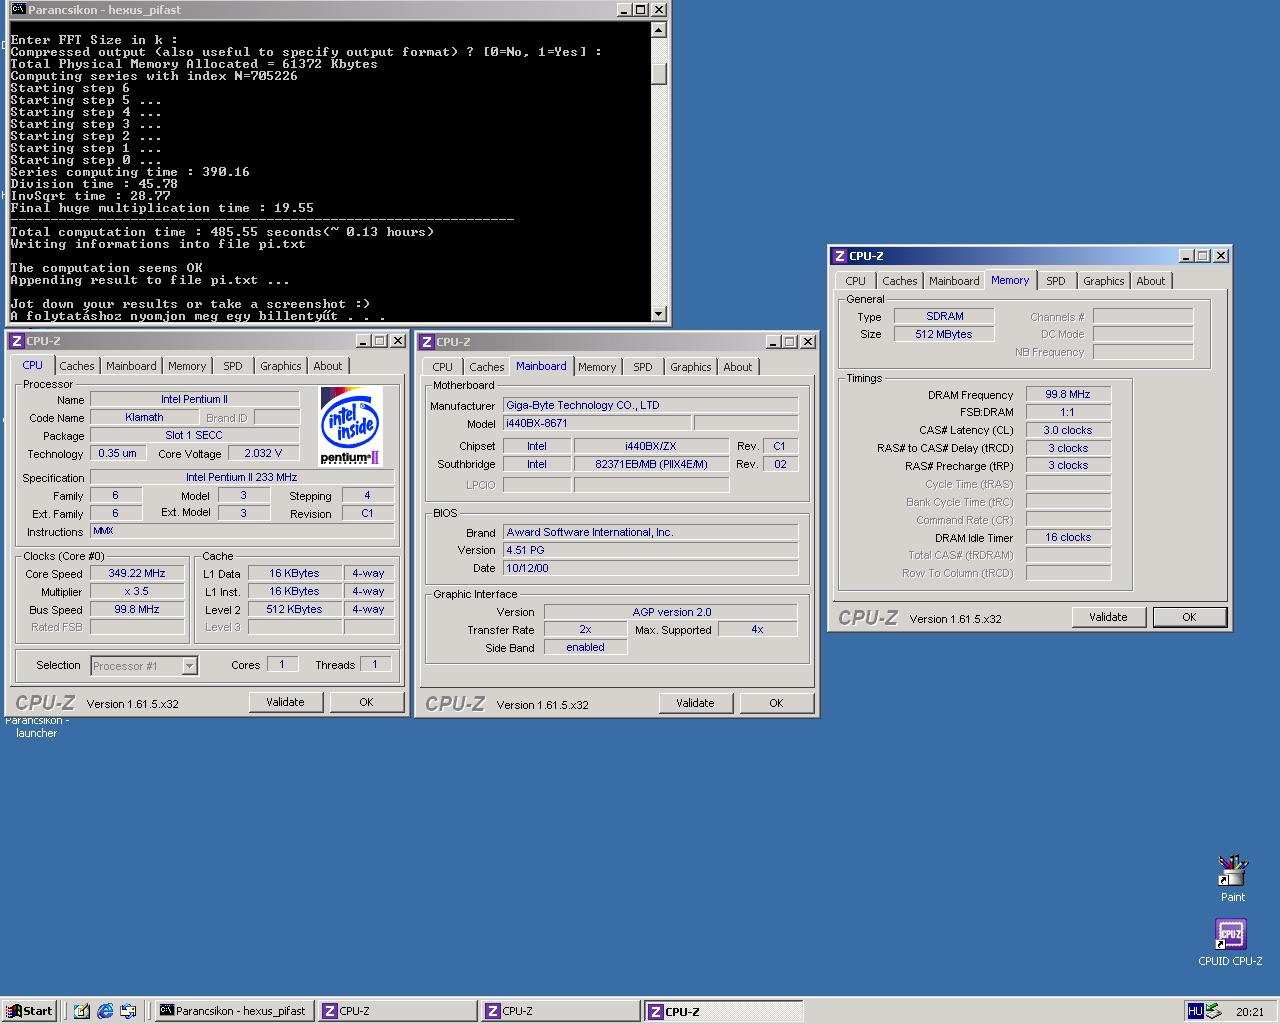Click OK in the Mainboard CPU-Z window

(776, 703)
